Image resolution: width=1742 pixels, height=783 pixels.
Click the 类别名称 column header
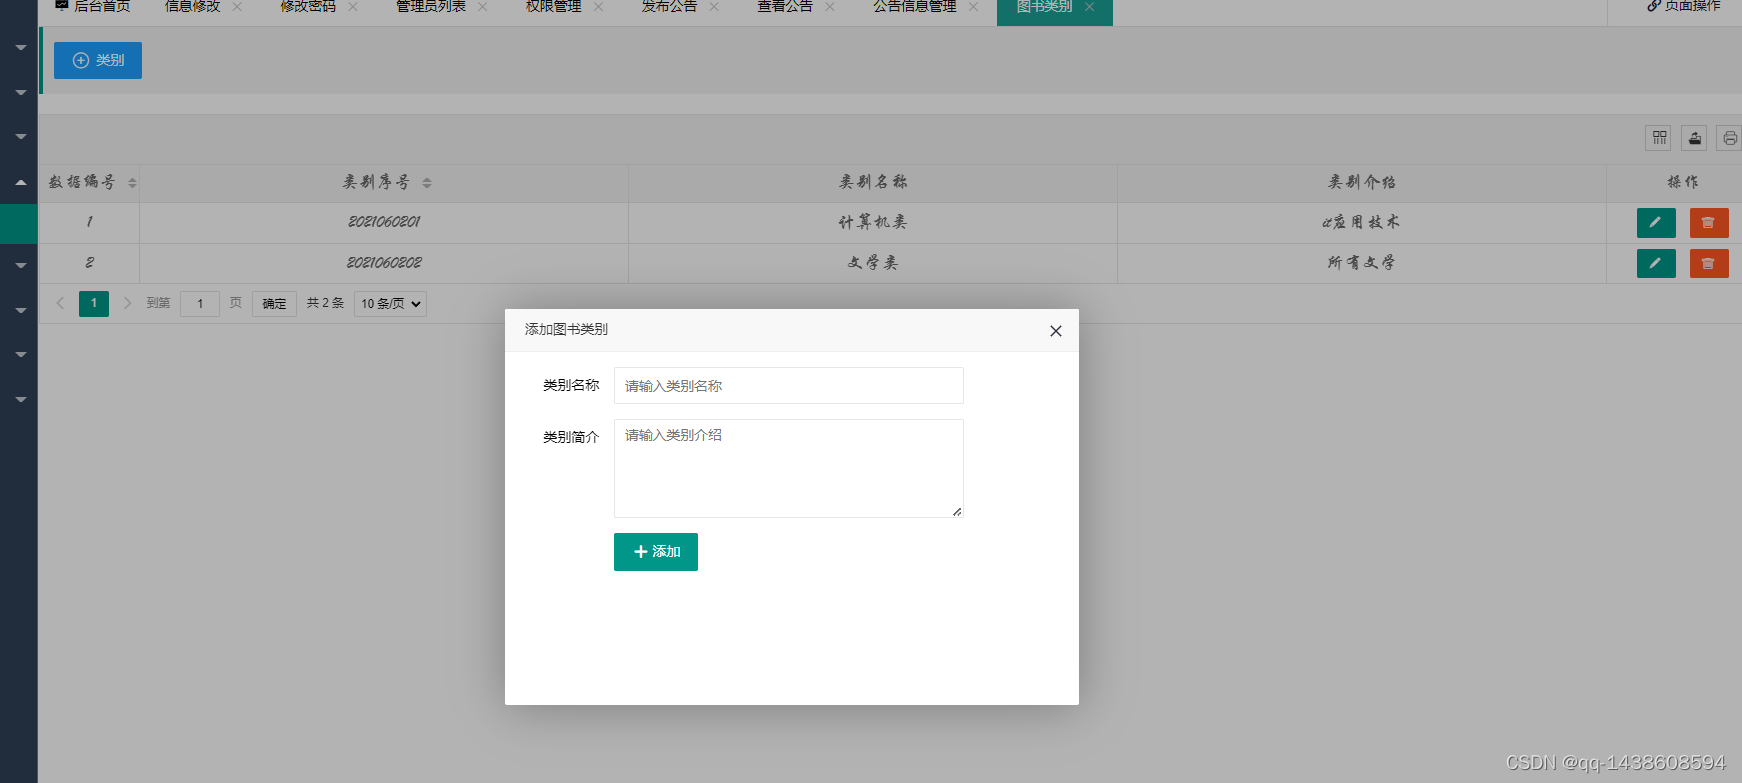pos(873,182)
